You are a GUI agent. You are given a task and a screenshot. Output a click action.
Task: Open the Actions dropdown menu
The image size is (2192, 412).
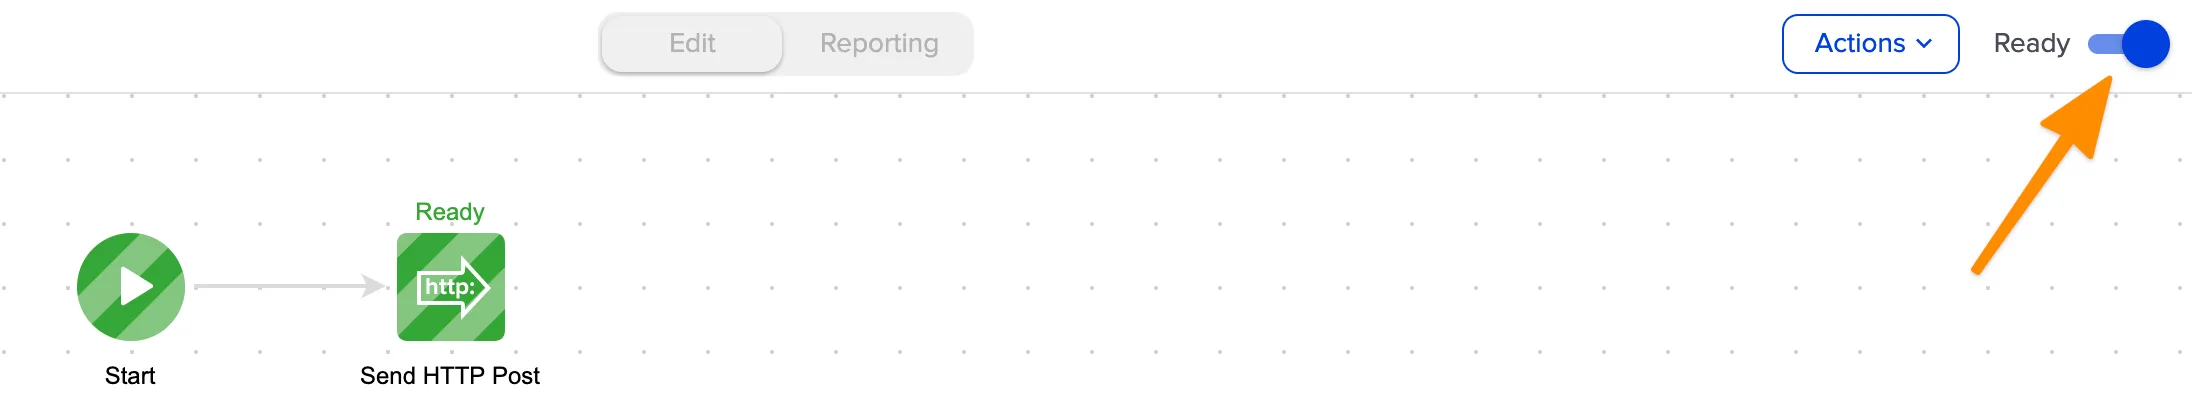tap(1870, 44)
